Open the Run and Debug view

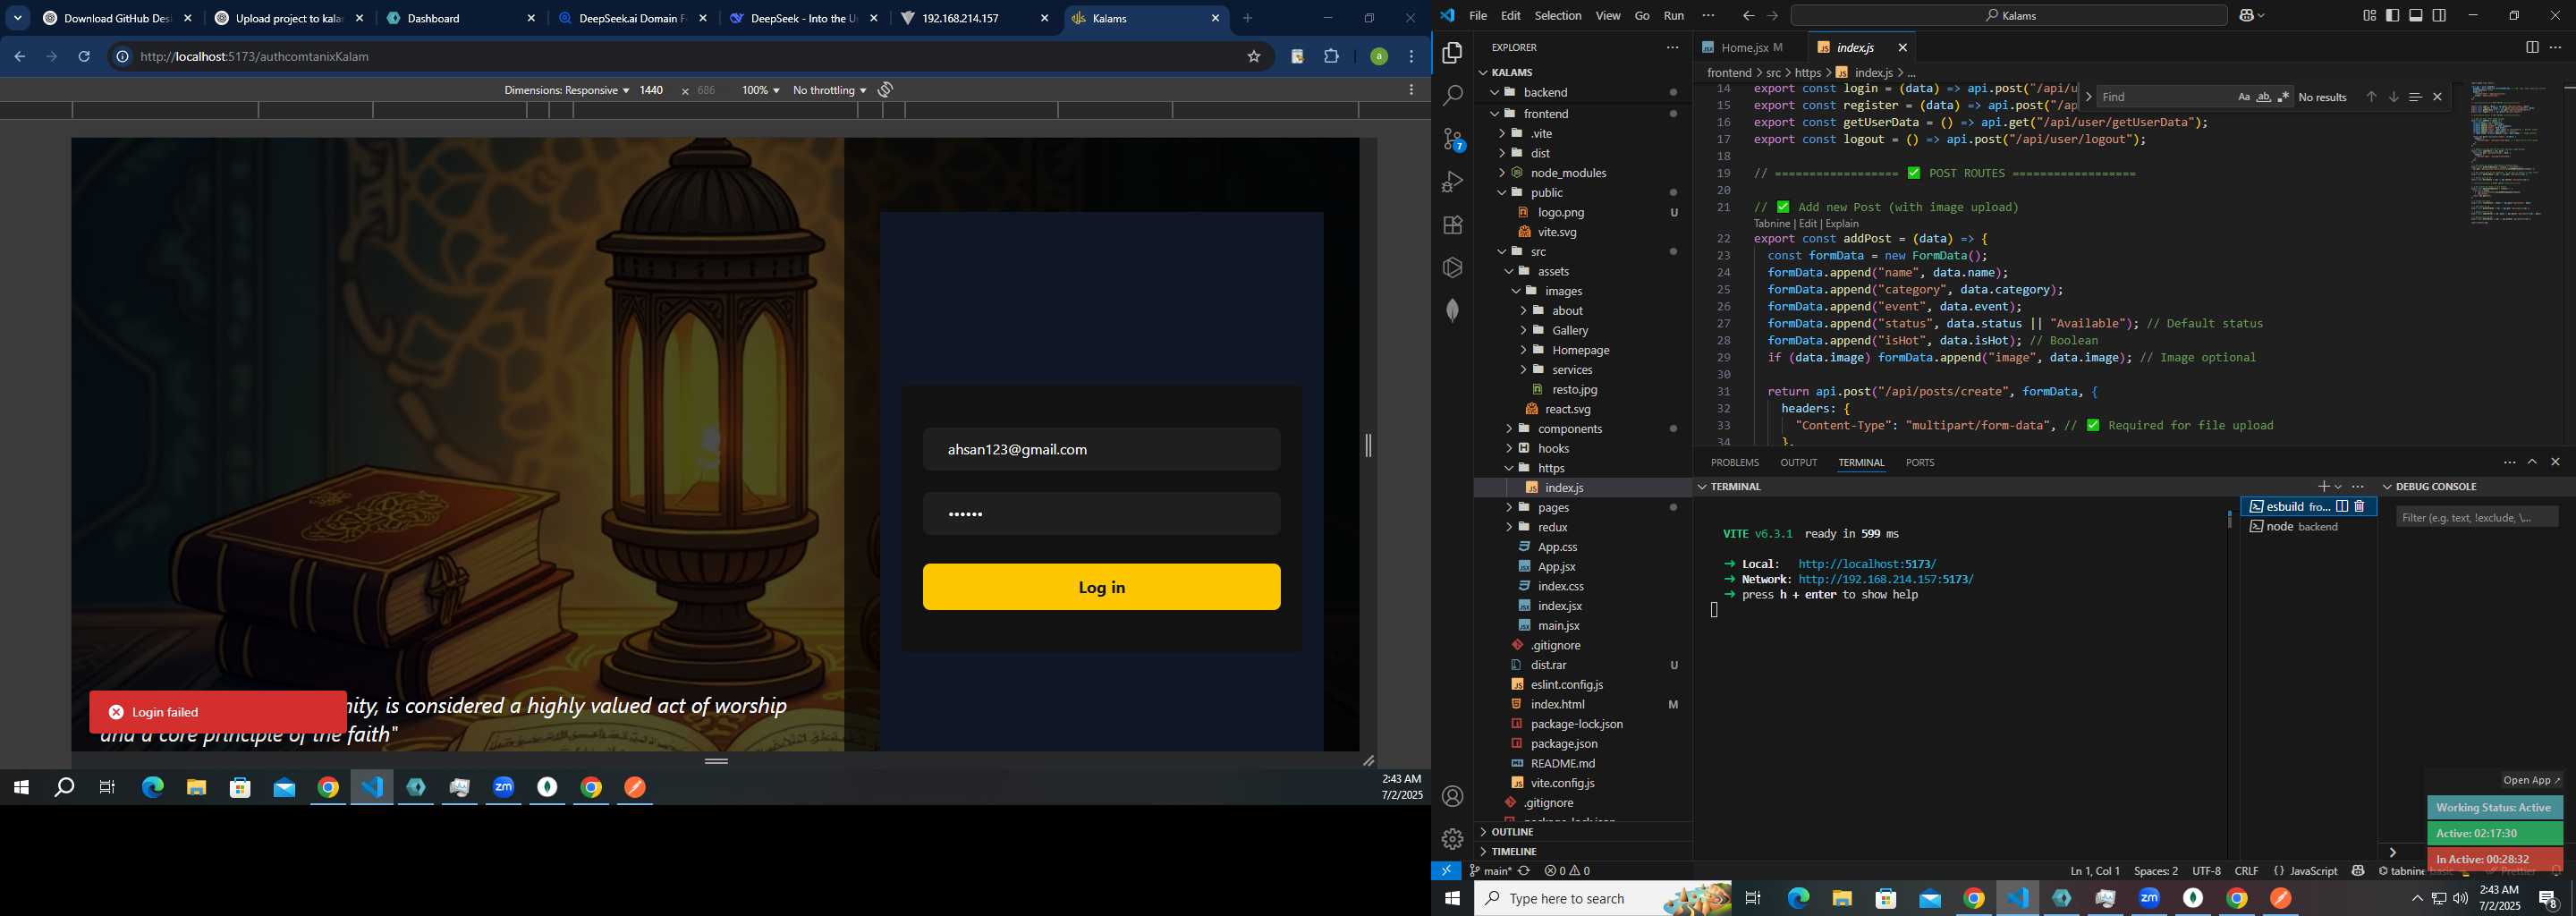[1452, 182]
